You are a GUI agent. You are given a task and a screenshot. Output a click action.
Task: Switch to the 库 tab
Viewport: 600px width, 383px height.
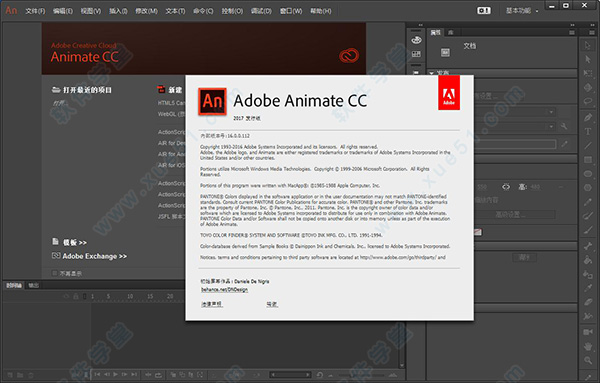(451, 33)
